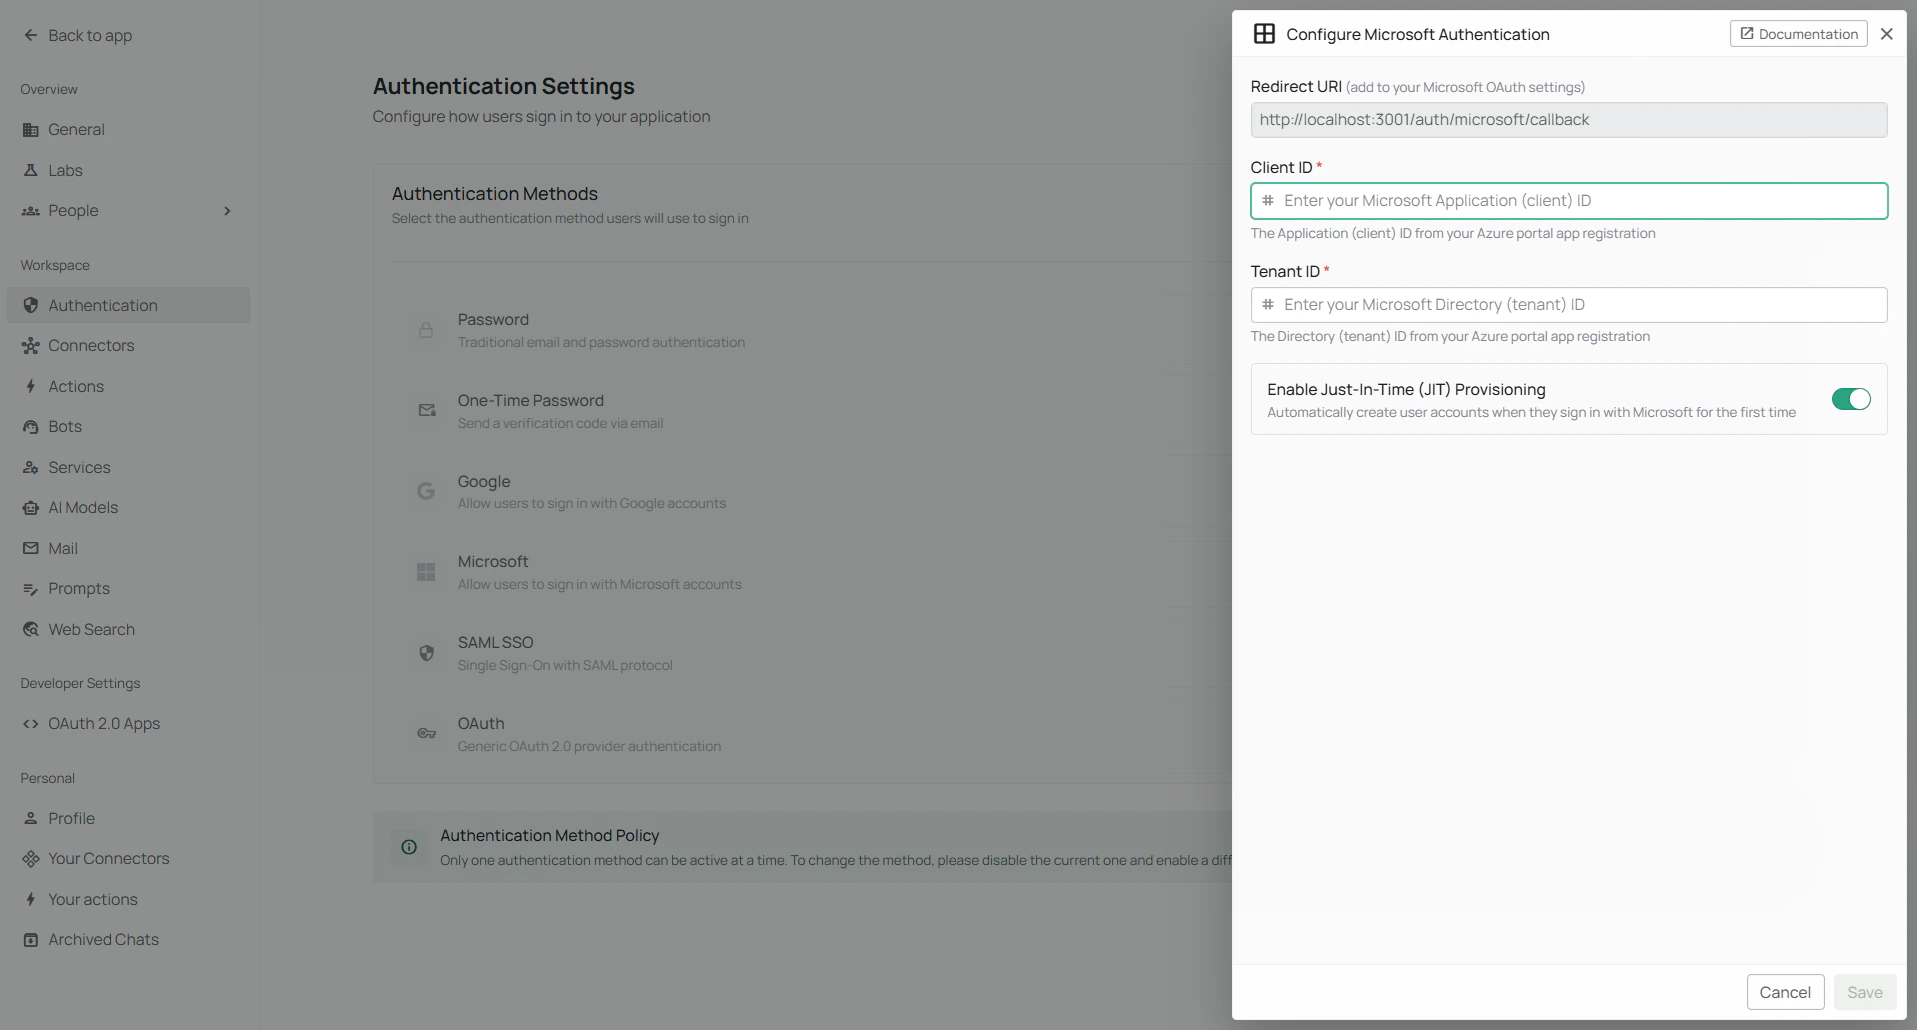Open the AI Models section
1917x1030 pixels.
click(128, 508)
